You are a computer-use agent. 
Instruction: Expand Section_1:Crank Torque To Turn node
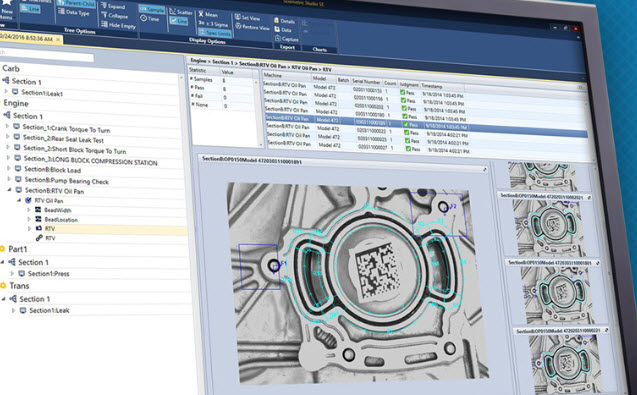coord(7,126)
